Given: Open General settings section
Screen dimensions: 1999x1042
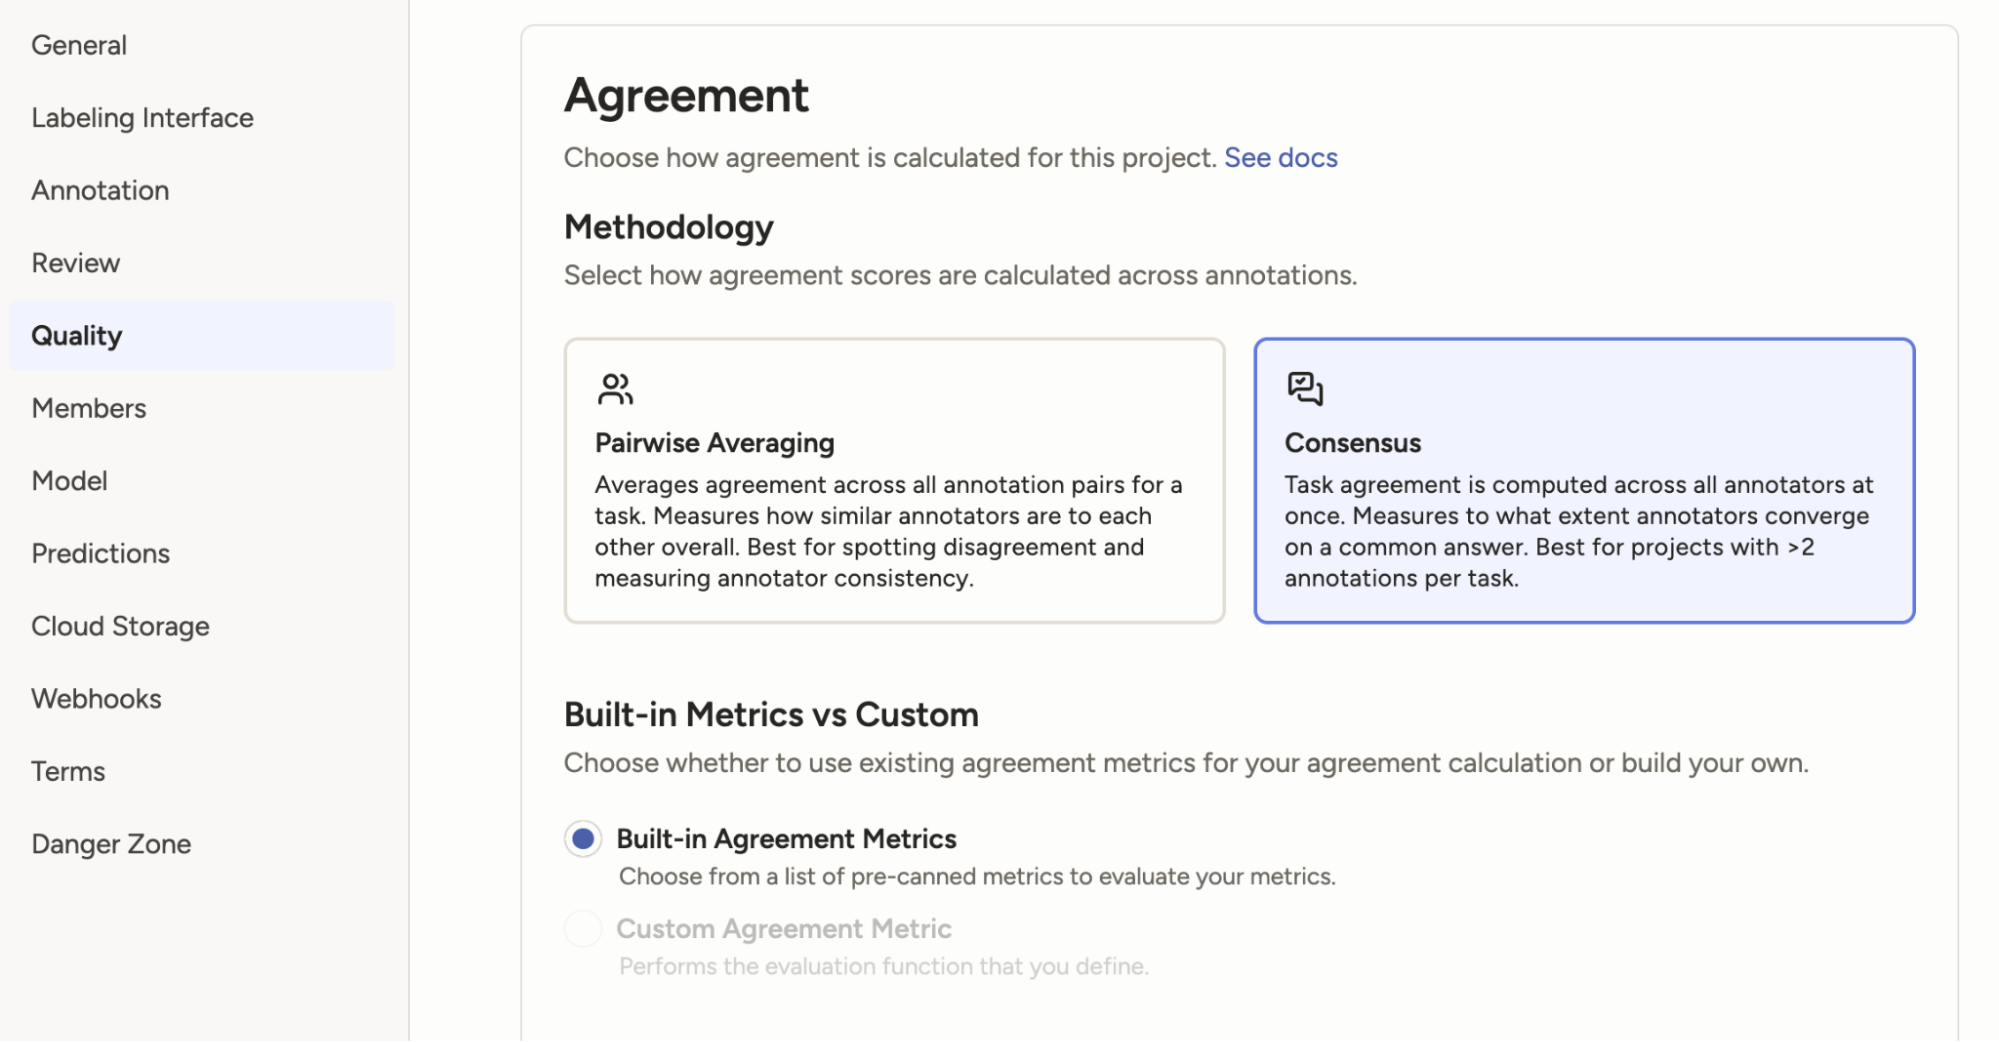Looking at the screenshot, I should (79, 46).
